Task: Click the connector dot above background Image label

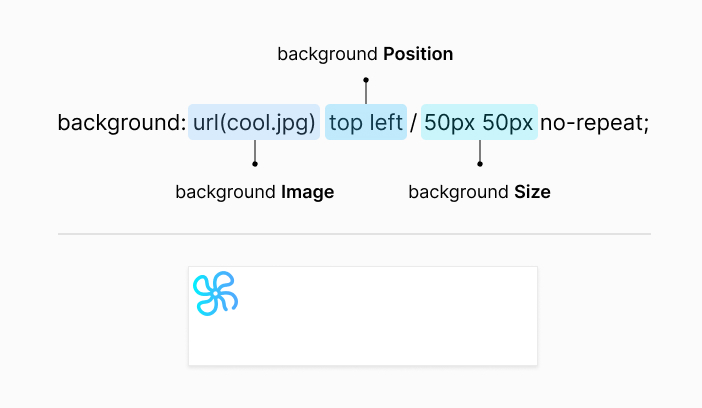Action: [x=255, y=164]
